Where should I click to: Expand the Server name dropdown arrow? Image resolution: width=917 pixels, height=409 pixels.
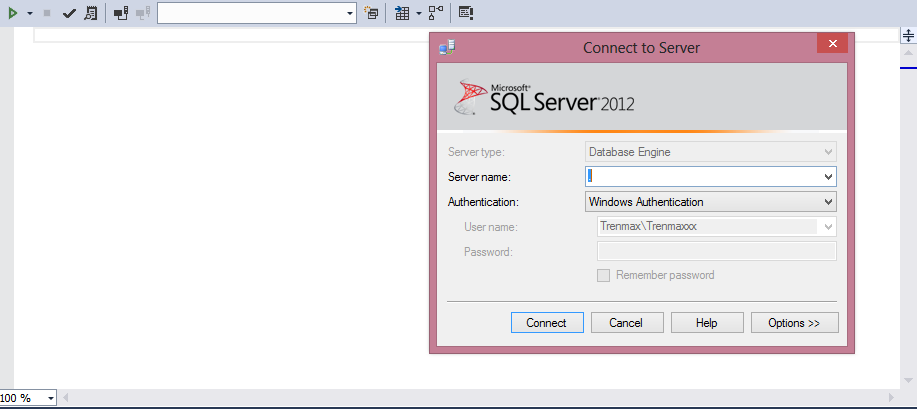(829, 176)
